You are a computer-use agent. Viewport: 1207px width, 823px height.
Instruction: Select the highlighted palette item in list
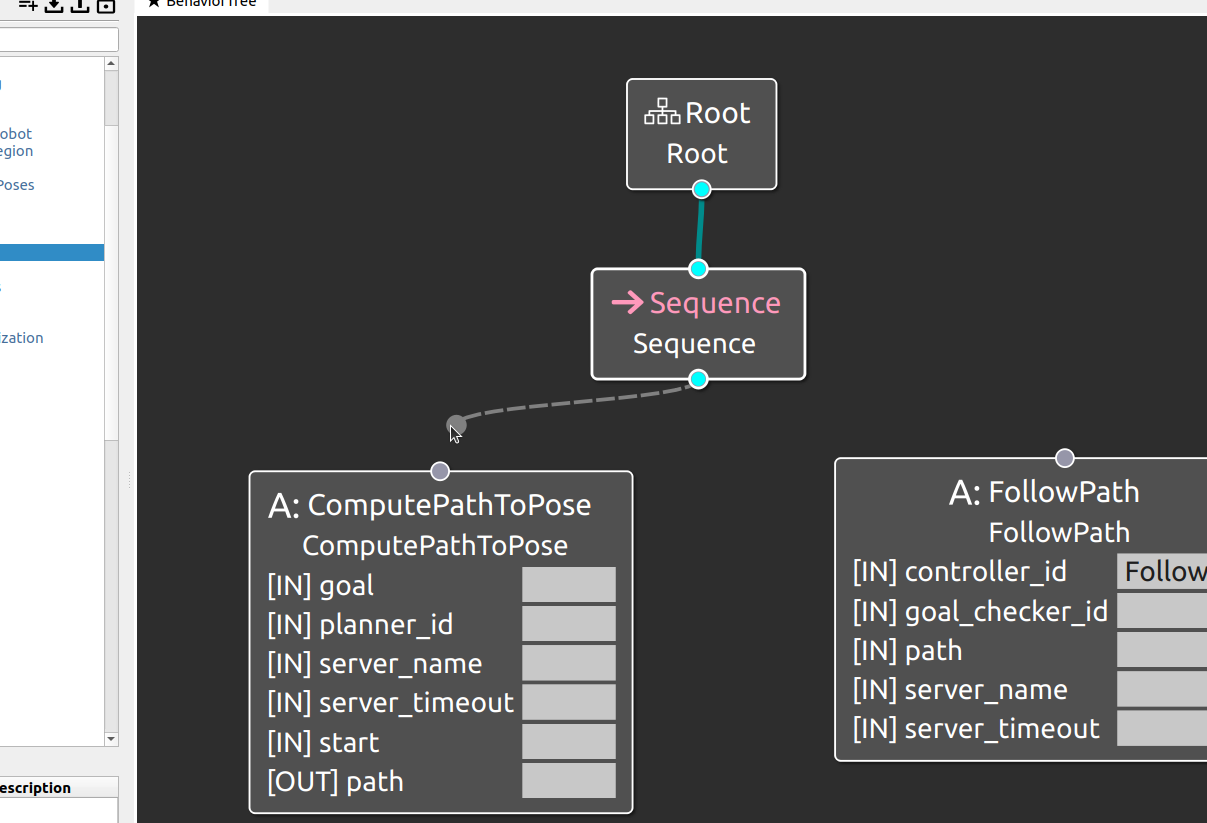[x=52, y=253]
